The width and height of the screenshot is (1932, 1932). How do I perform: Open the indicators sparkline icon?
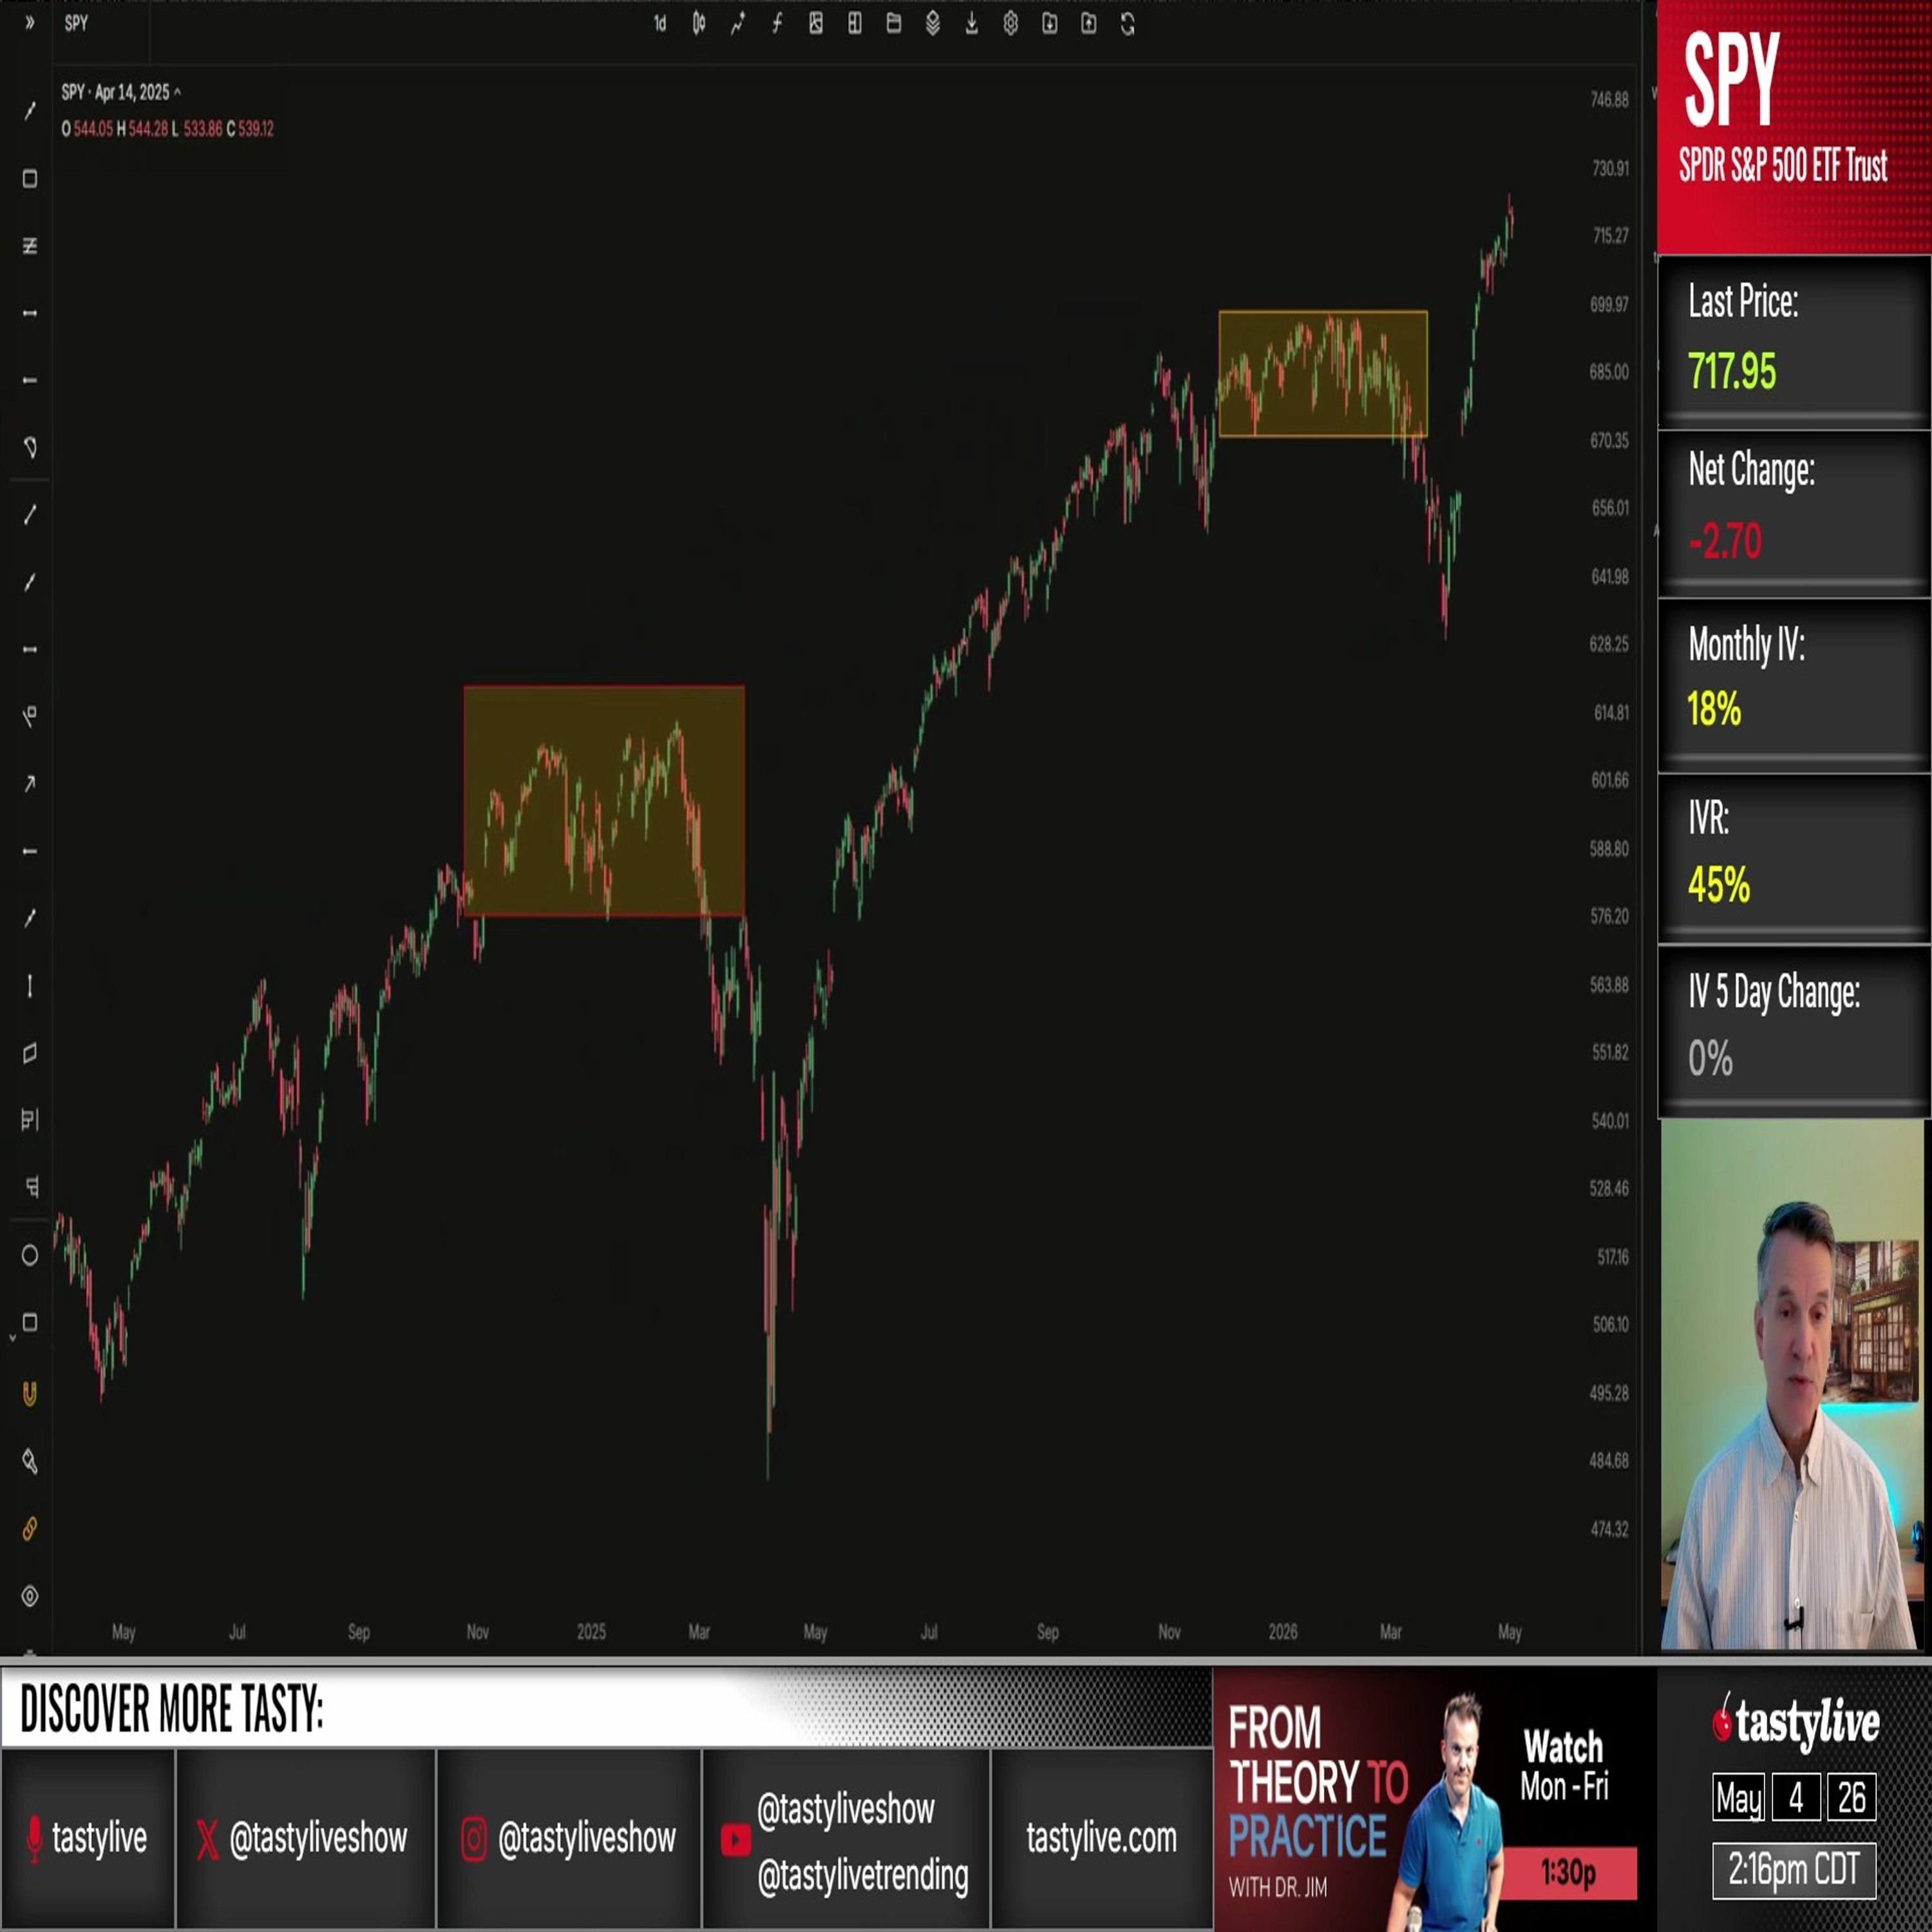click(x=738, y=24)
